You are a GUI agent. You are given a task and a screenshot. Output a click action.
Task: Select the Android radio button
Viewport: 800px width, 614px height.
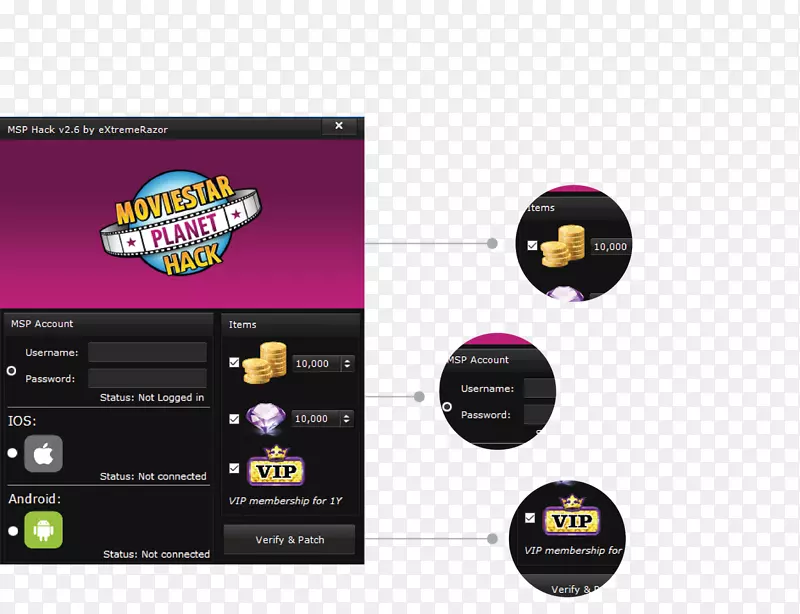point(13,531)
